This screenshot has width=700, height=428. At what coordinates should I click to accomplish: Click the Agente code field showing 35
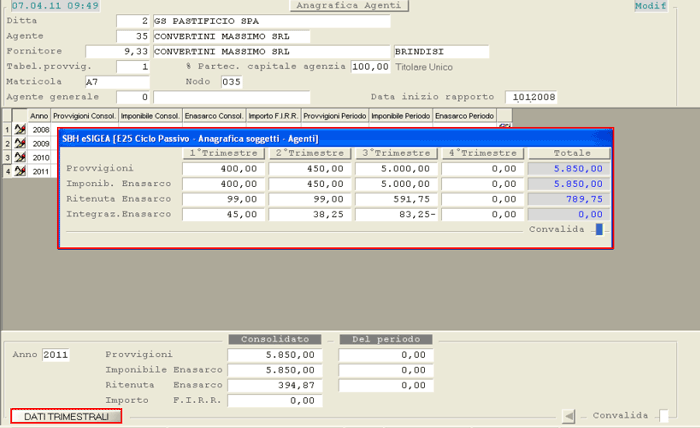click(x=133, y=36)
